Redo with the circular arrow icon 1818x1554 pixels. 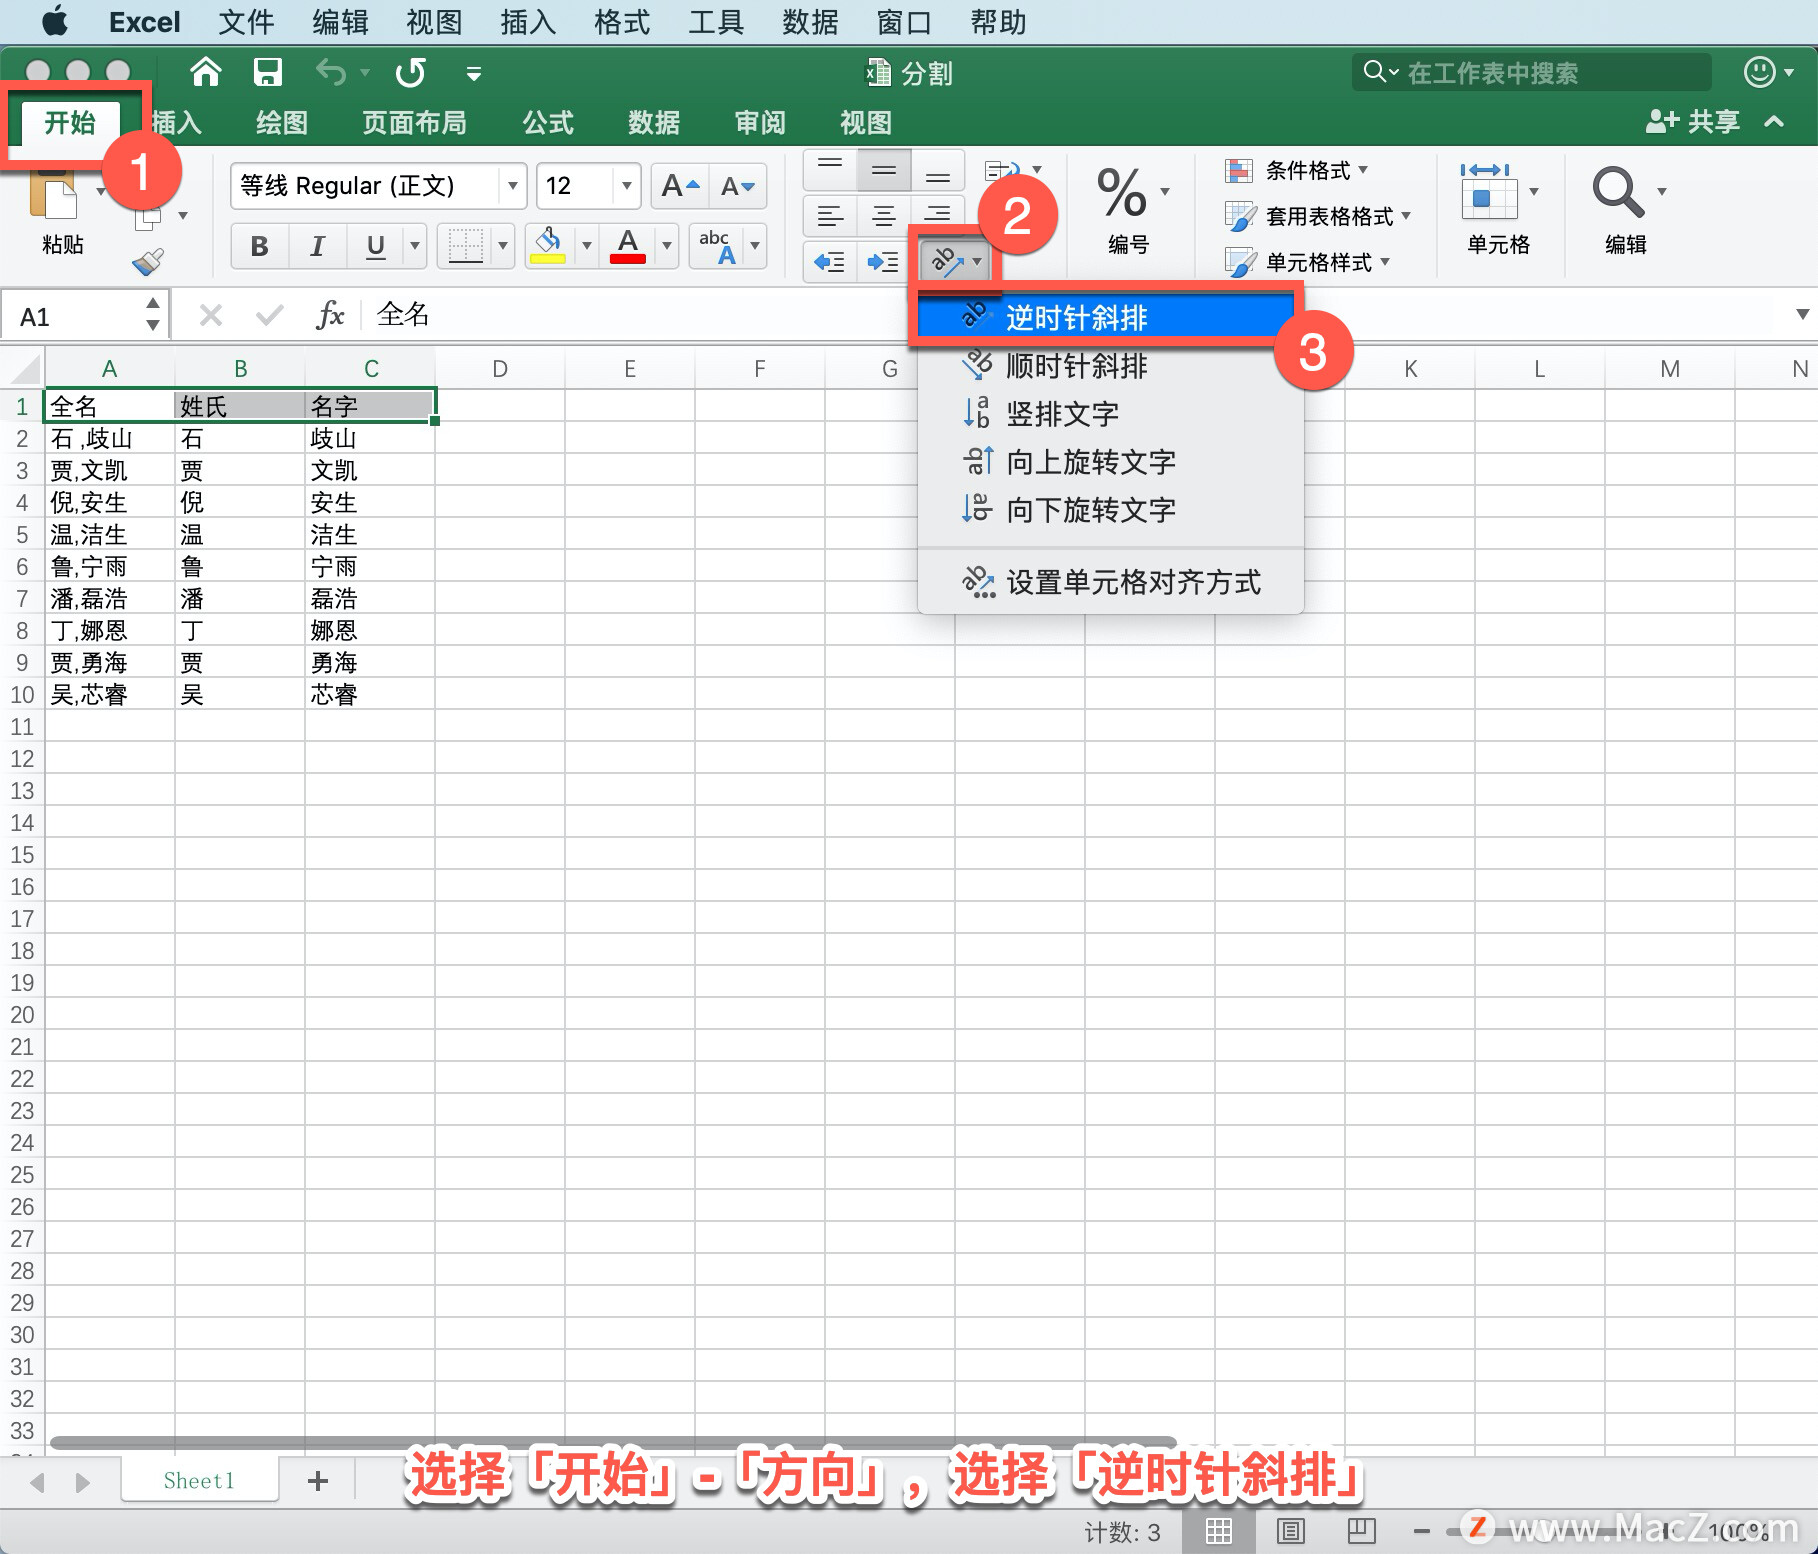(411, 72)
